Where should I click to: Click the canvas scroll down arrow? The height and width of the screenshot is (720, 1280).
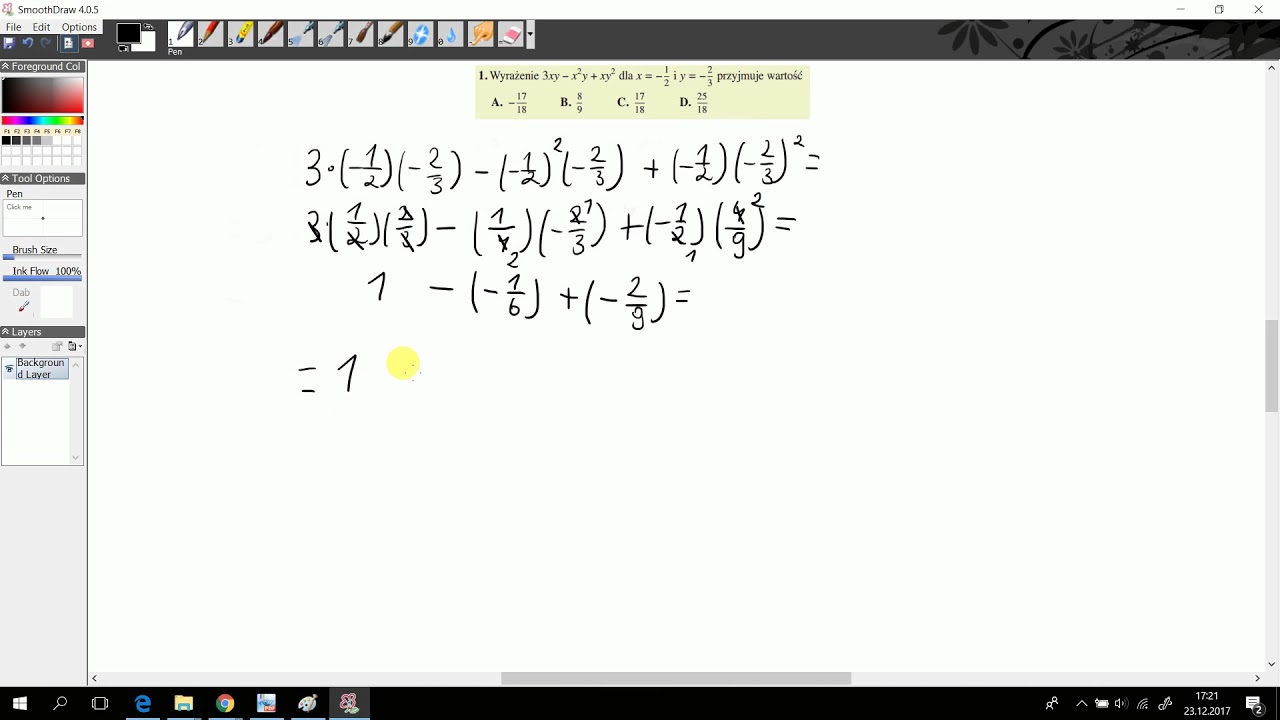(1272, 664)
